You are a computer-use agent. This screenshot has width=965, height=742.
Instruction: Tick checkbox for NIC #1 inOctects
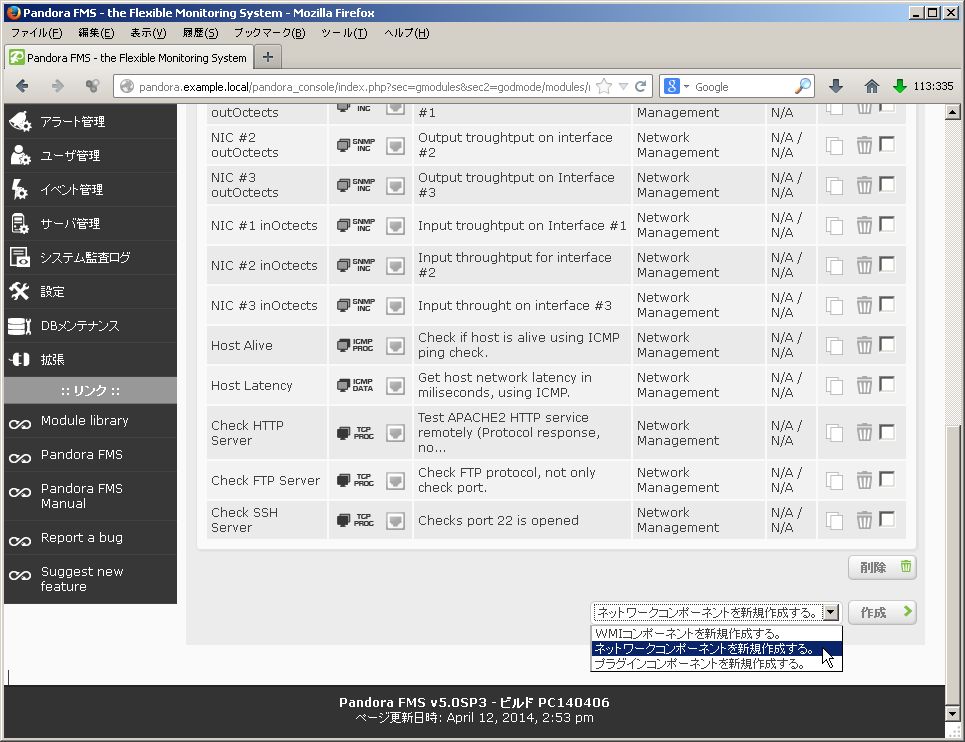[887, 224]
